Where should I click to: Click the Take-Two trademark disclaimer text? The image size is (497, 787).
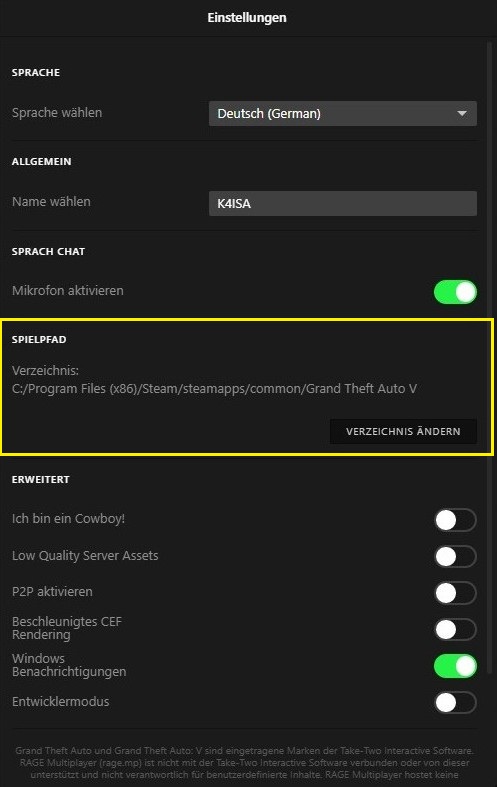coord(244,763)
